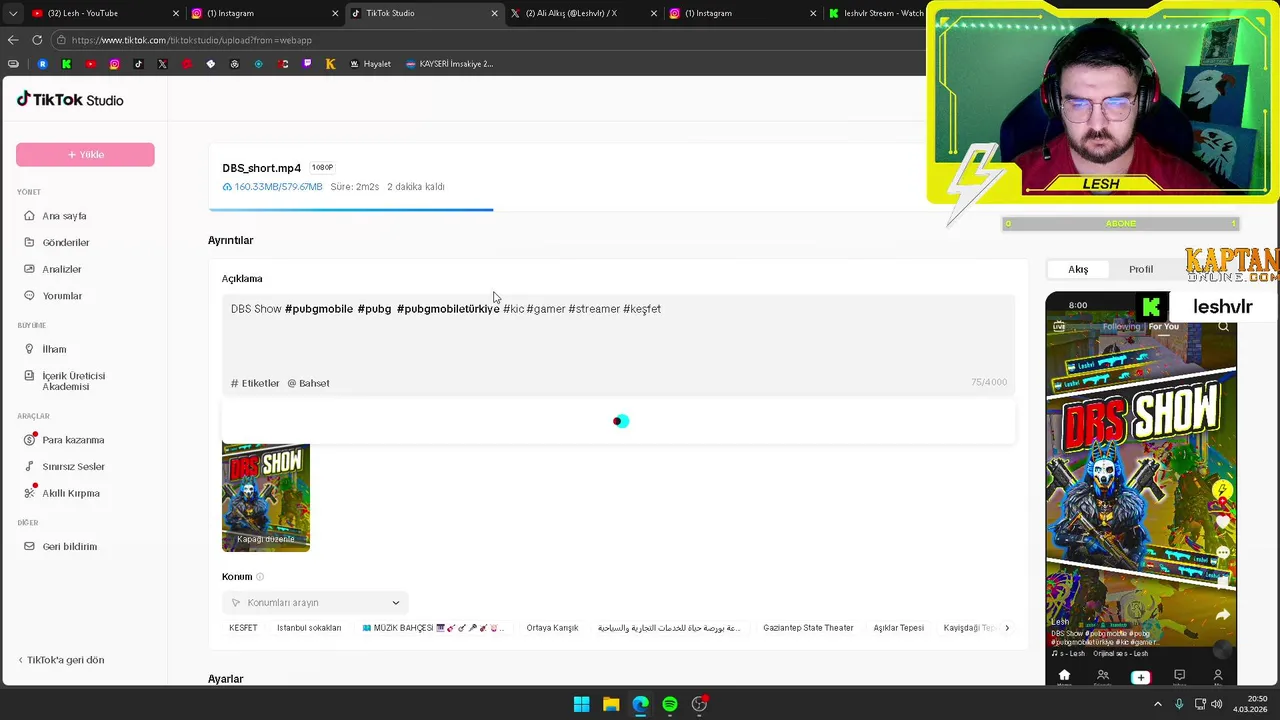Open the Konumları arayın dropdown

tap(315, 603)
